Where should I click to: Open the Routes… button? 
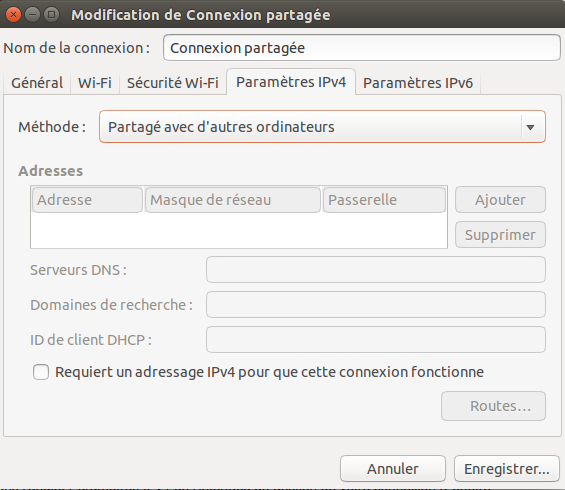point(493,406)
